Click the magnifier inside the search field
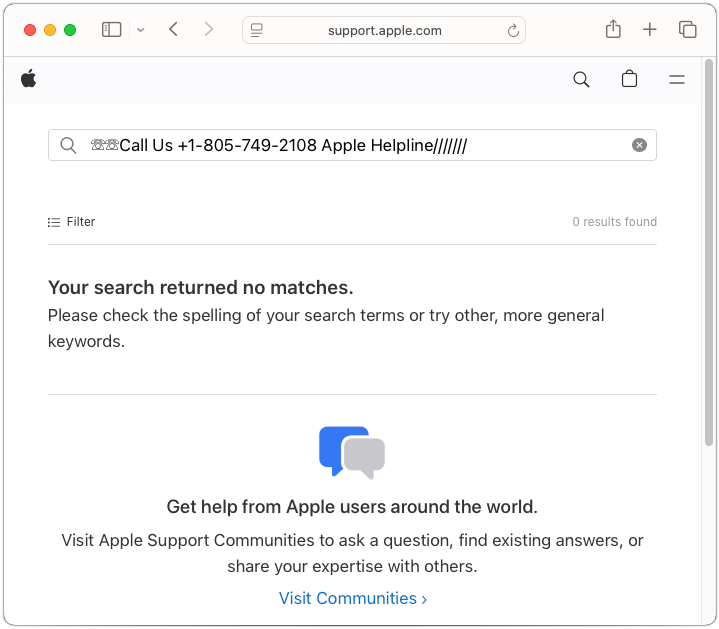The height and width of the screenshot is (629, 719). coord(68,145)
